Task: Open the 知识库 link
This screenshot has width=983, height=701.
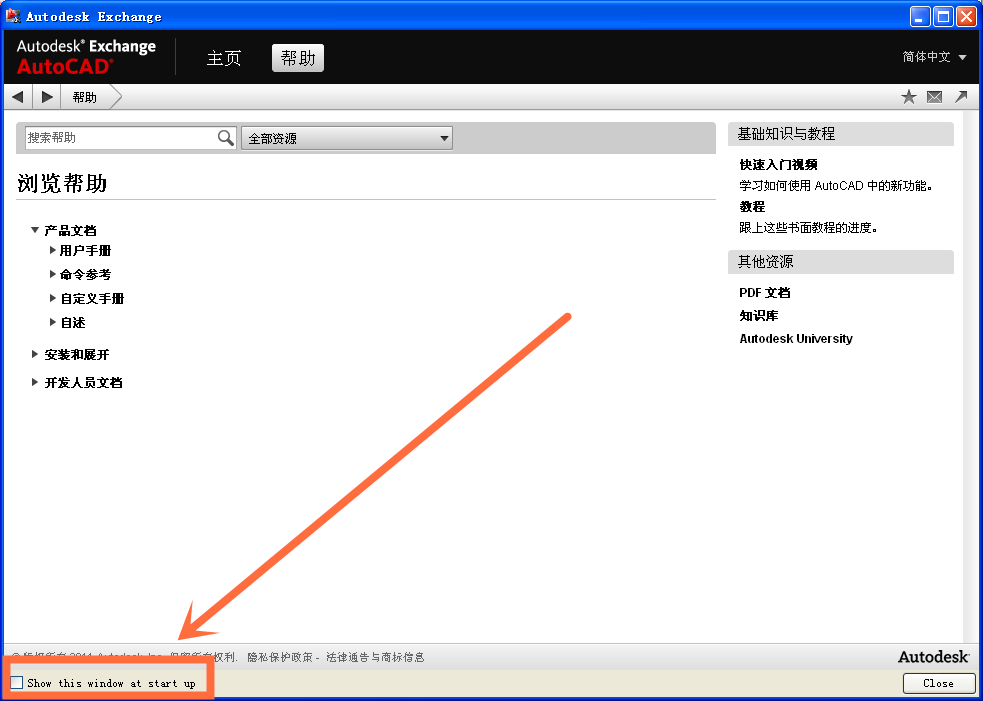Action: 759,315
